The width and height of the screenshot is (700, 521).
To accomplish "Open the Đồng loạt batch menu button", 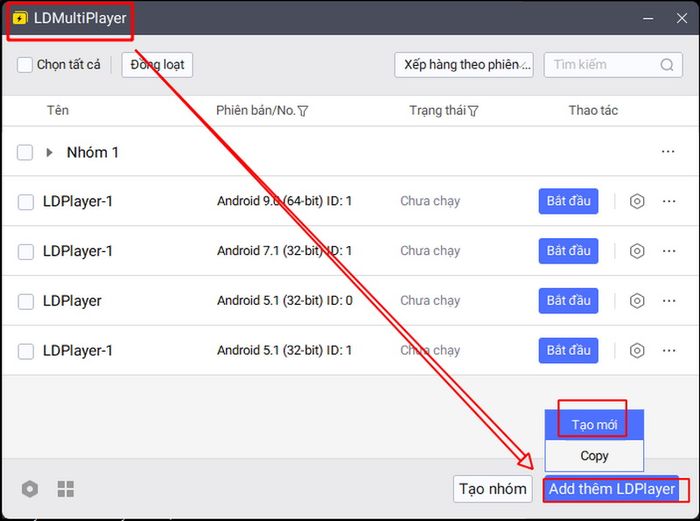I will [157, 65].
